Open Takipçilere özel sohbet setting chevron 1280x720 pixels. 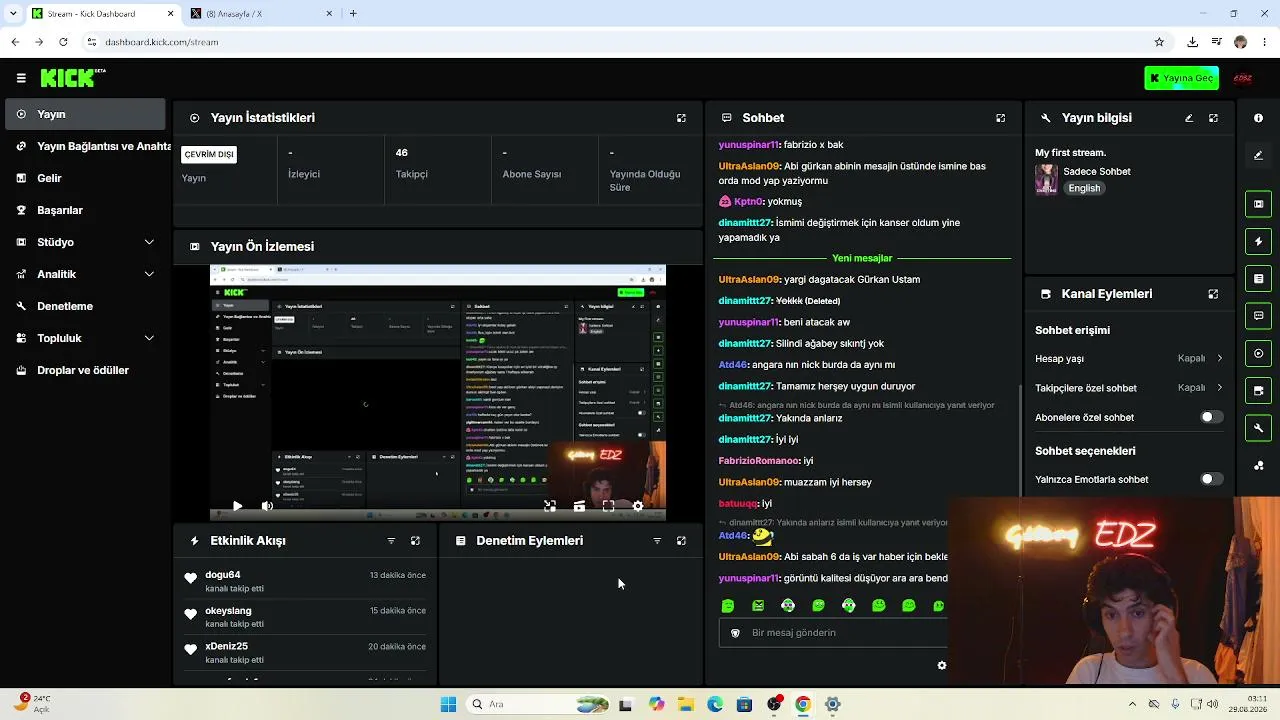click(x=1219, y=388)
